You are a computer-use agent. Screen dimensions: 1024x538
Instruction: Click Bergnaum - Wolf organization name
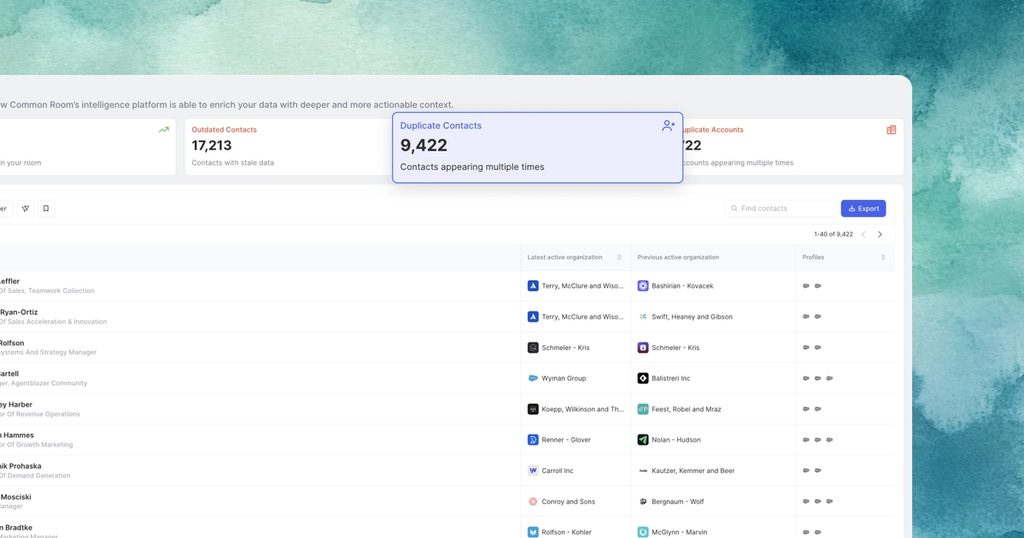678,501
